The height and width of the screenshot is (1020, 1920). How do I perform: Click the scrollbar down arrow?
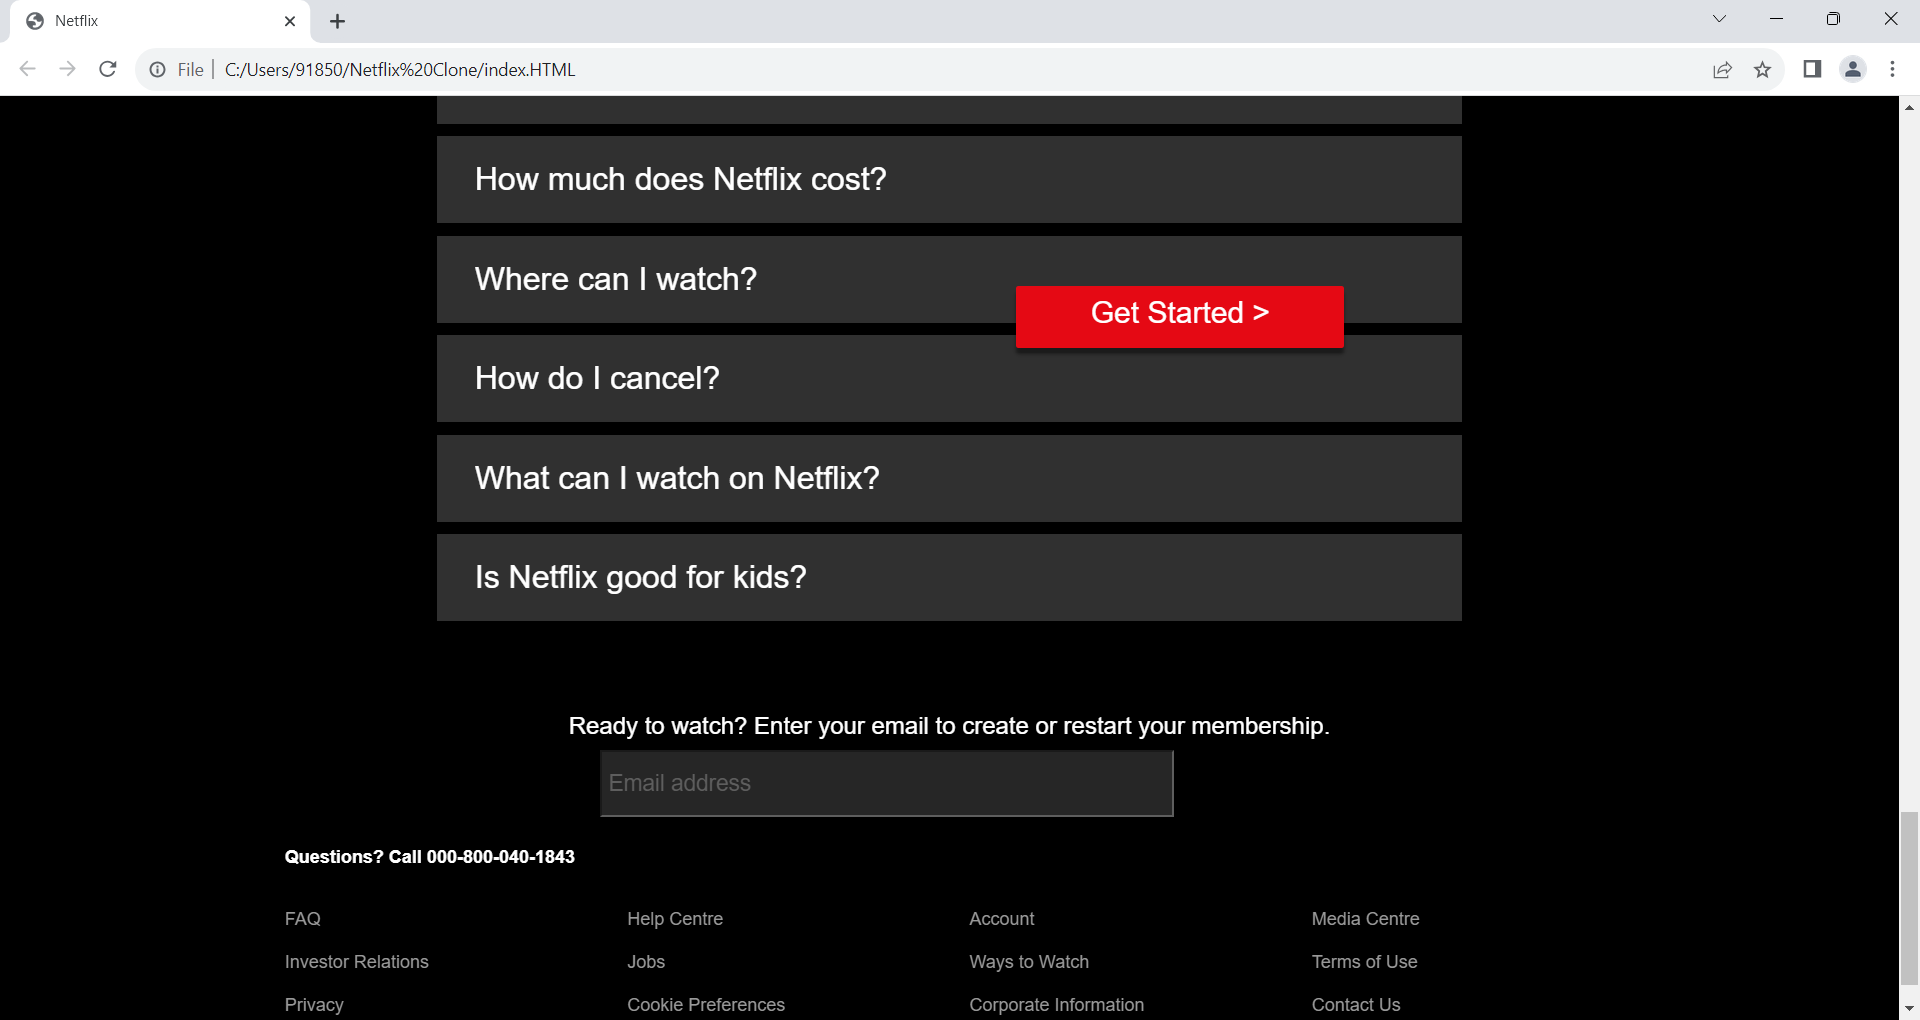pyautogui.click(x=1910, y=1008)
